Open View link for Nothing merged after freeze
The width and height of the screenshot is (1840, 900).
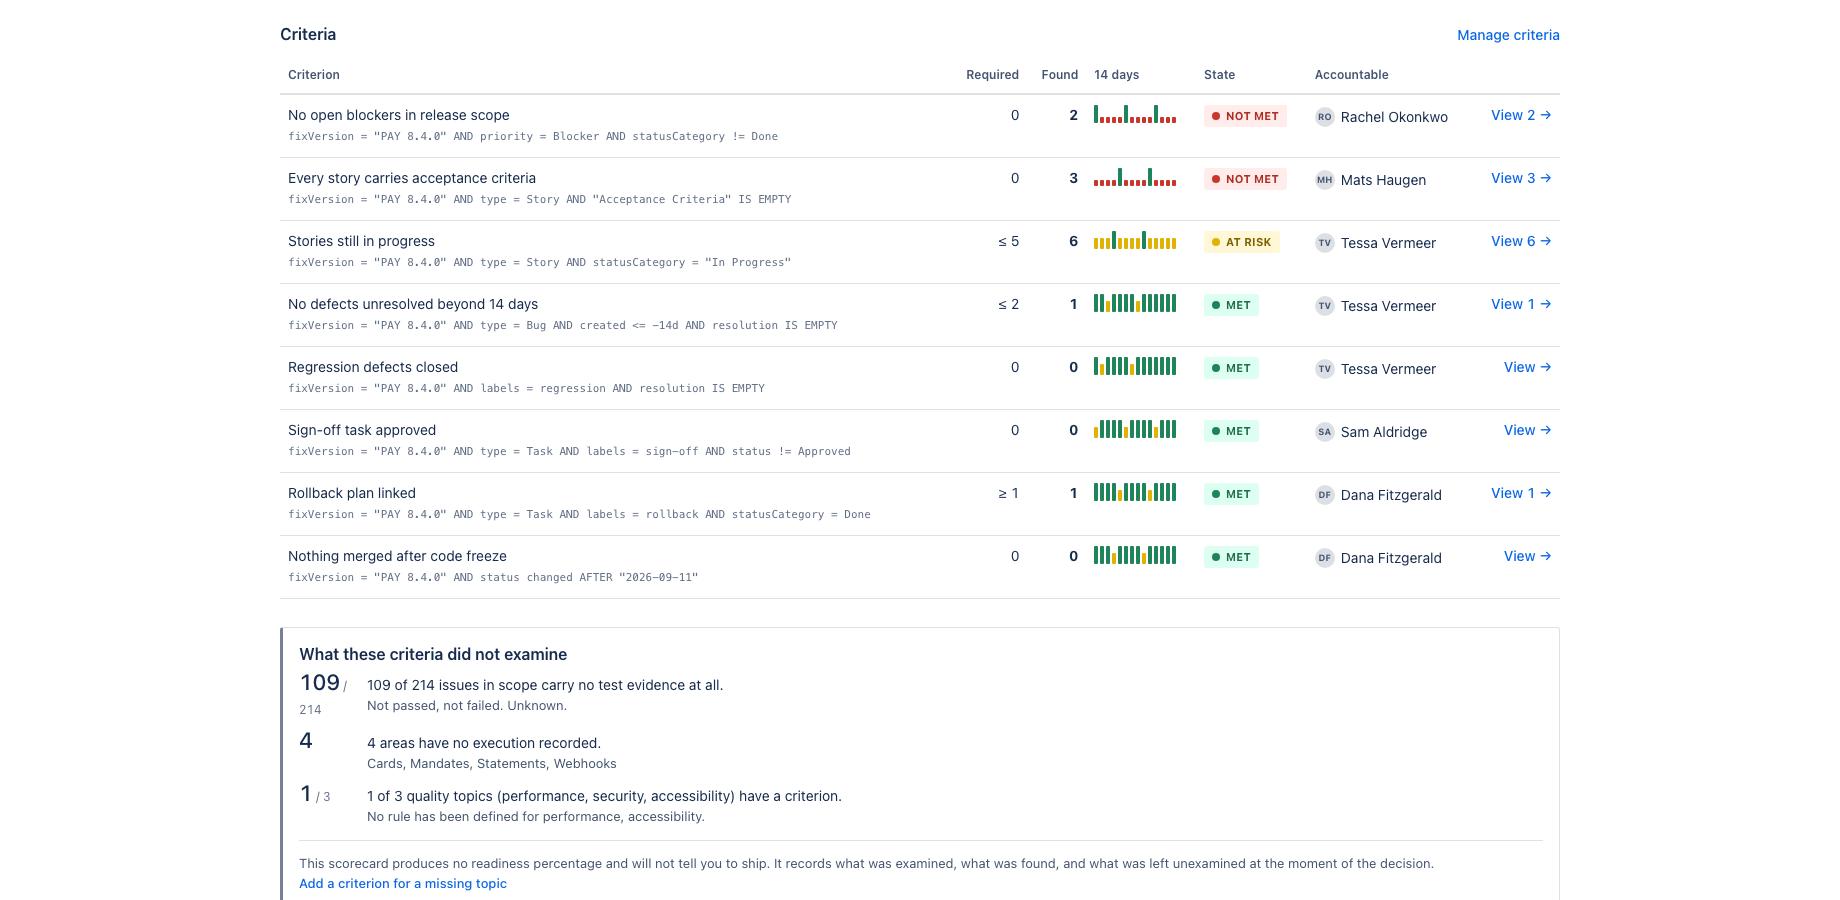1528,556
